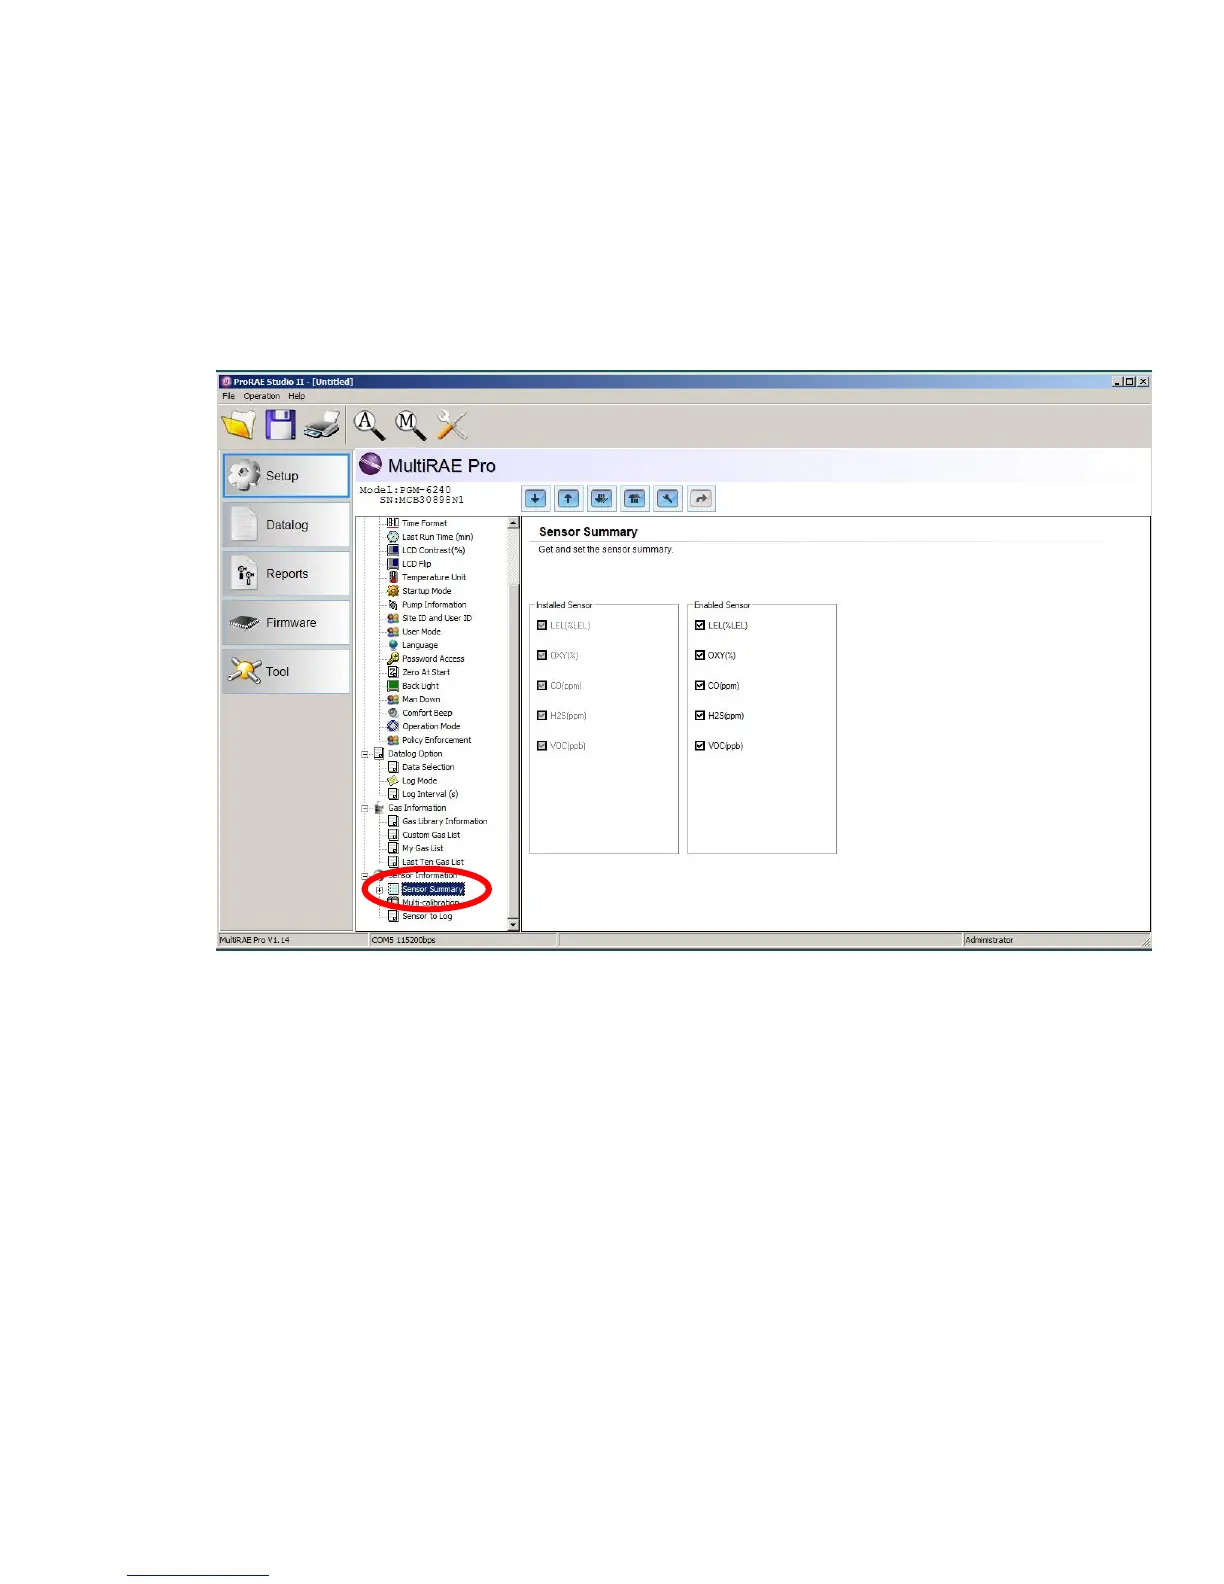Select Sensor to Log tree item
Screen dimensions: 1224x1584
427,916
